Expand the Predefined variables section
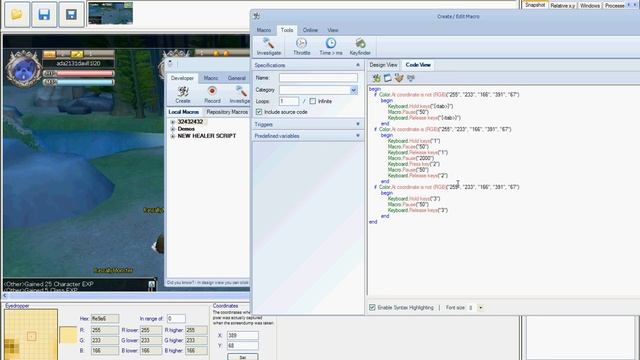This screenshot has height=360, width=640. [x=358, y=136]
